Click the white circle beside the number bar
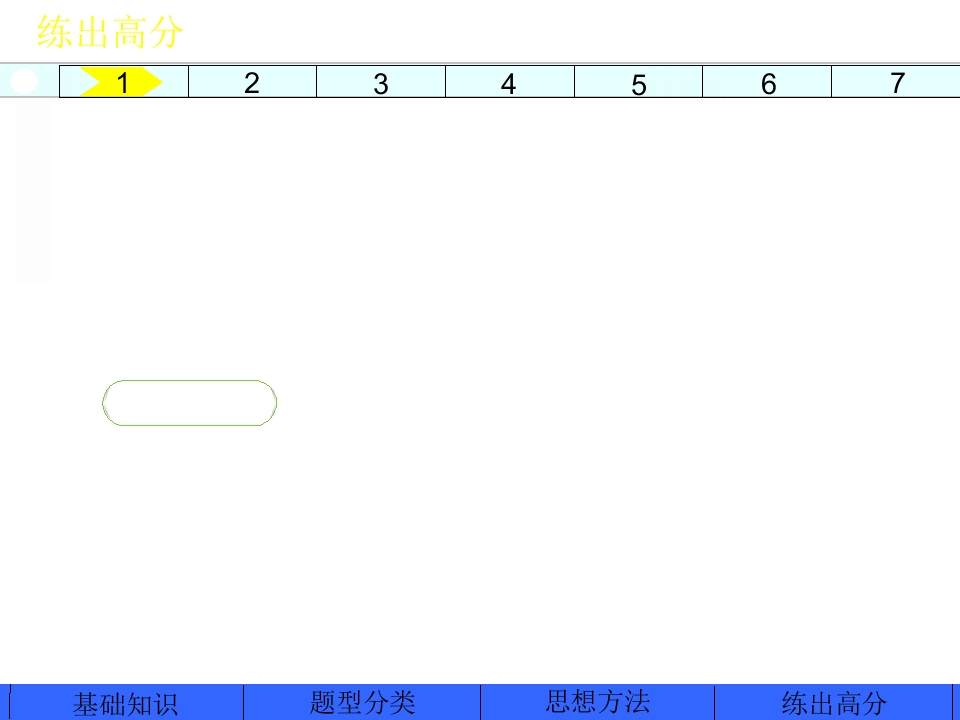This screenshot has width=960, height=720. [24, 81]
